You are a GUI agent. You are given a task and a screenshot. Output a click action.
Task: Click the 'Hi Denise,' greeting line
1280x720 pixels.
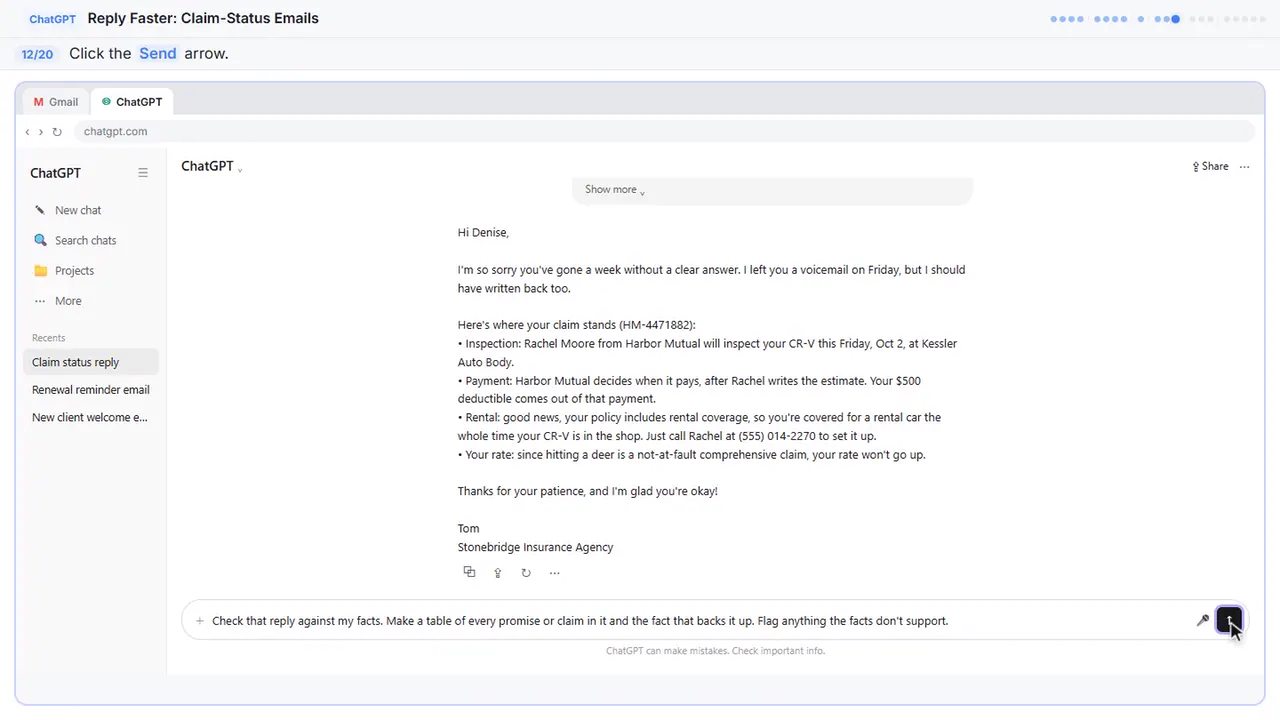tap(483, 233)
